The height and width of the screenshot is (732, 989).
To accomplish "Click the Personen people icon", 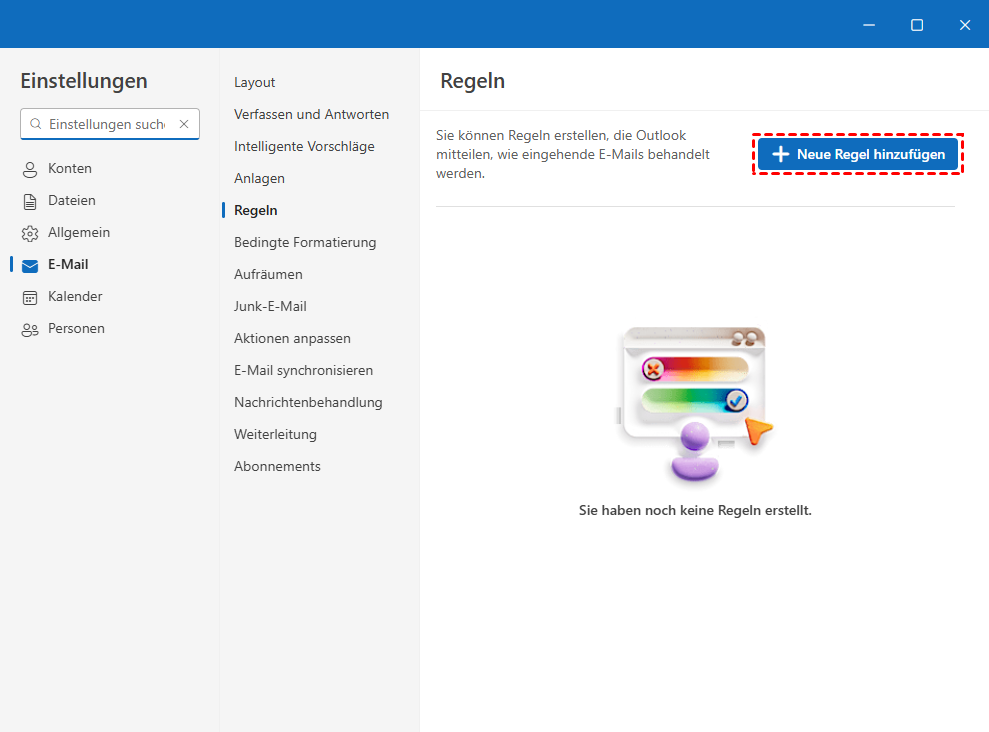I will (30, 329).
